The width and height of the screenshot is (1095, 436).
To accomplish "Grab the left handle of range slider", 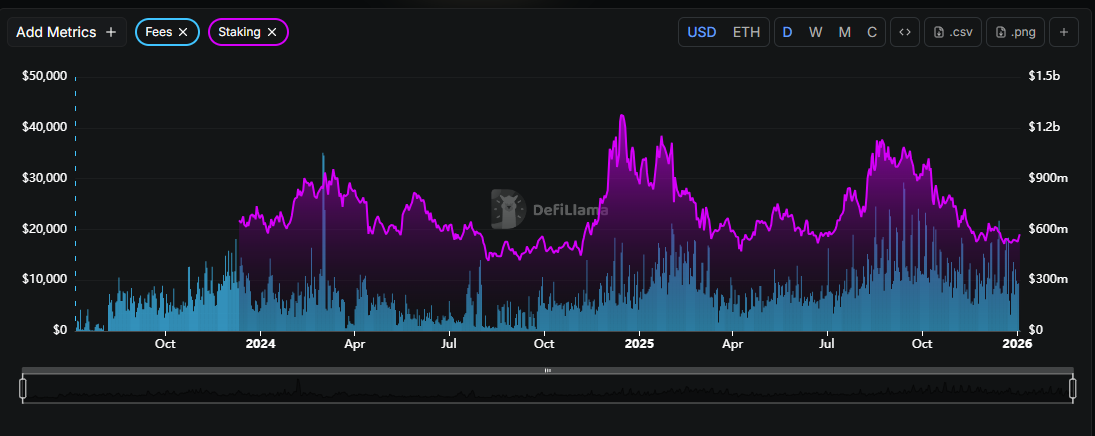I will click(x=23, y=388).
